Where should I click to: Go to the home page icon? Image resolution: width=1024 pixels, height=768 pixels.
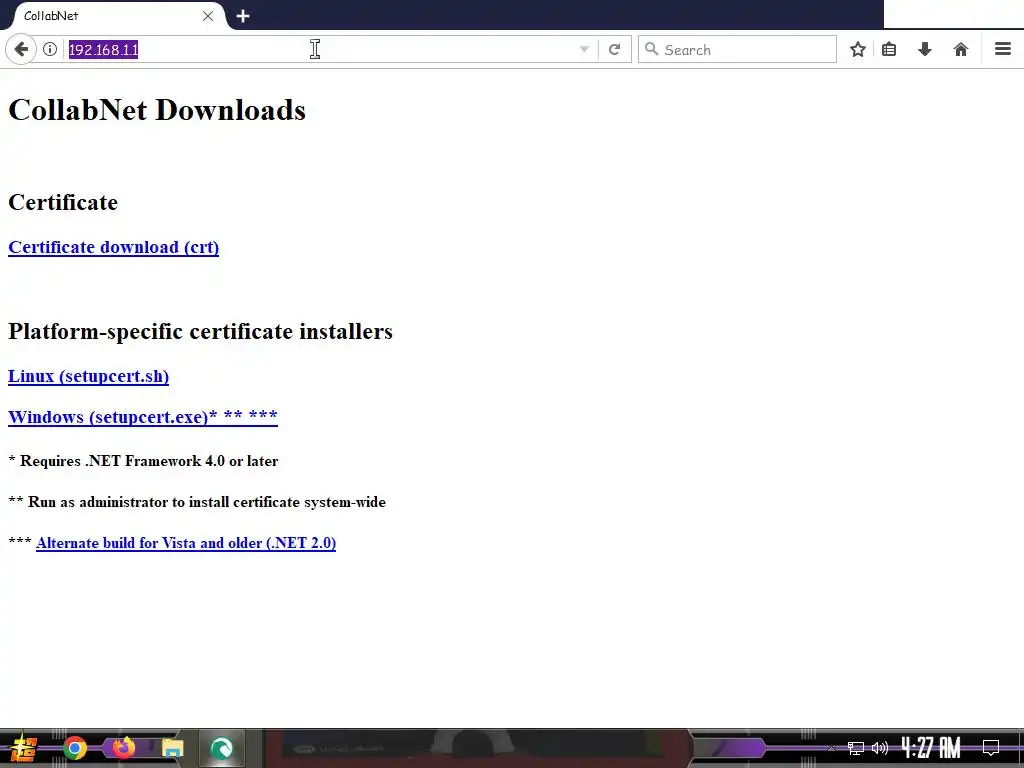click(x=961, y=50)
